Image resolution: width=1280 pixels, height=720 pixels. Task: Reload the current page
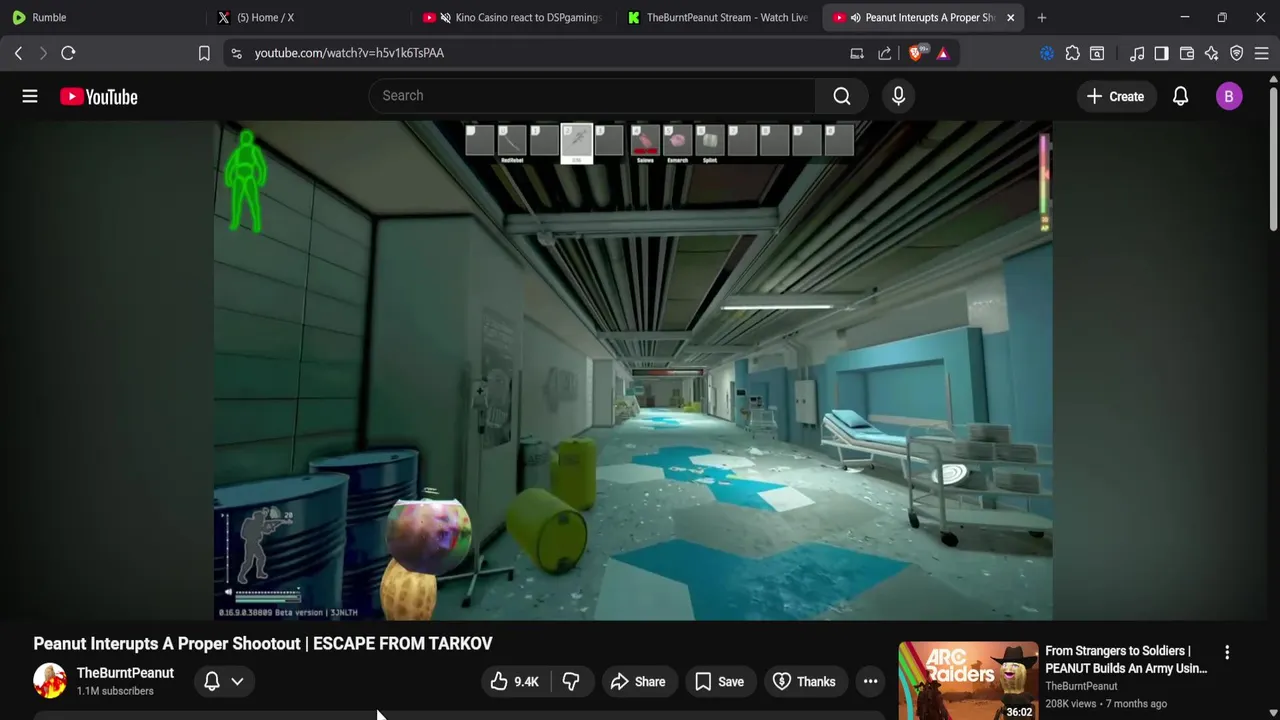[68, 53]
